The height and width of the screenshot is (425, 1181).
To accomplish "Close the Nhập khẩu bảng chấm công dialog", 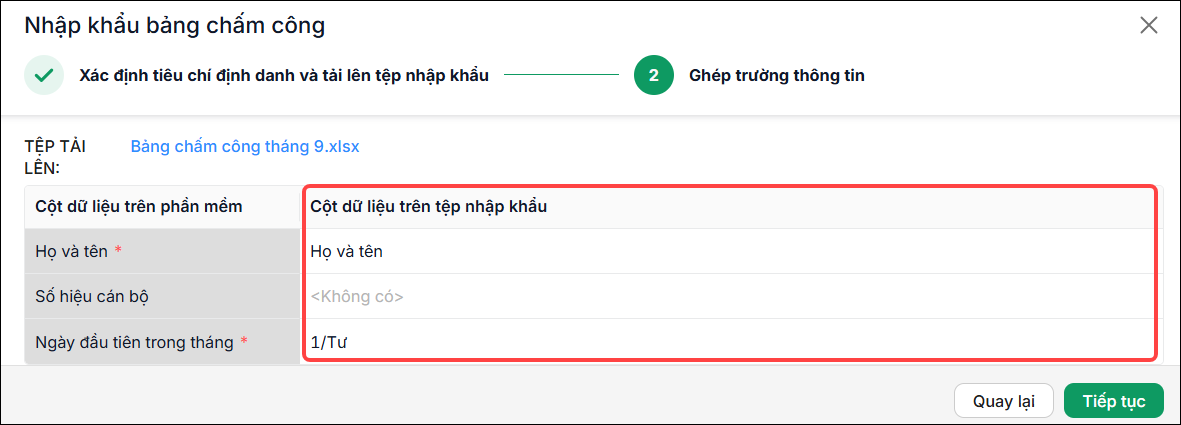I will [1148, 26].
